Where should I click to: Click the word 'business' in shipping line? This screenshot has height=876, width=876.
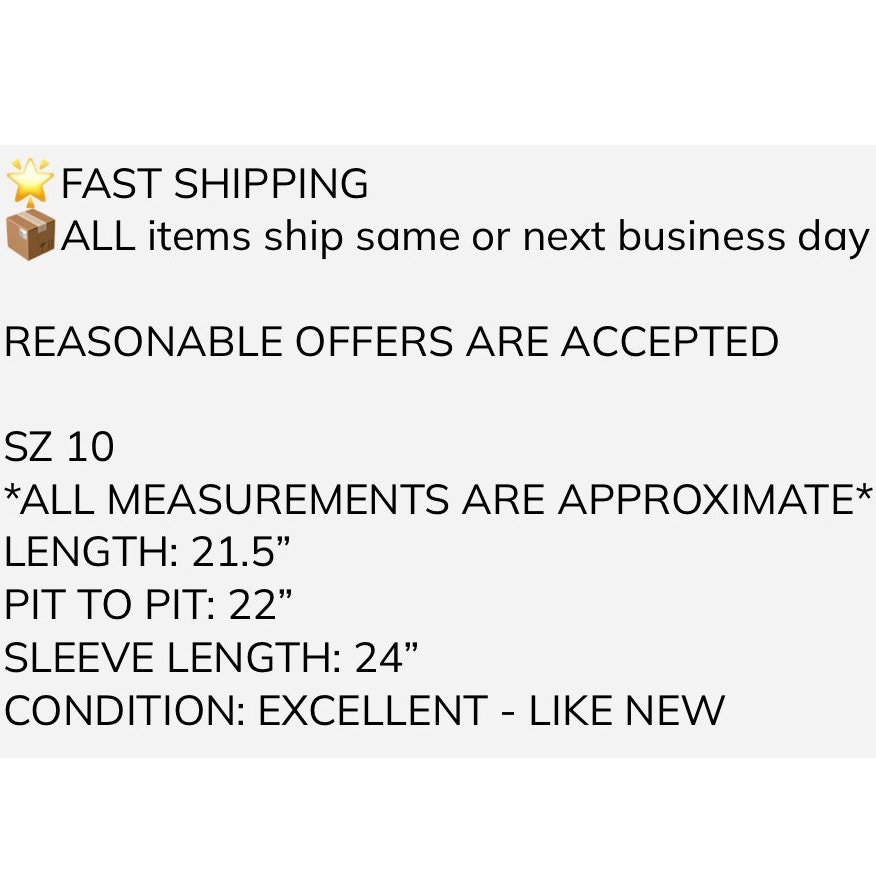pos(701,236)
